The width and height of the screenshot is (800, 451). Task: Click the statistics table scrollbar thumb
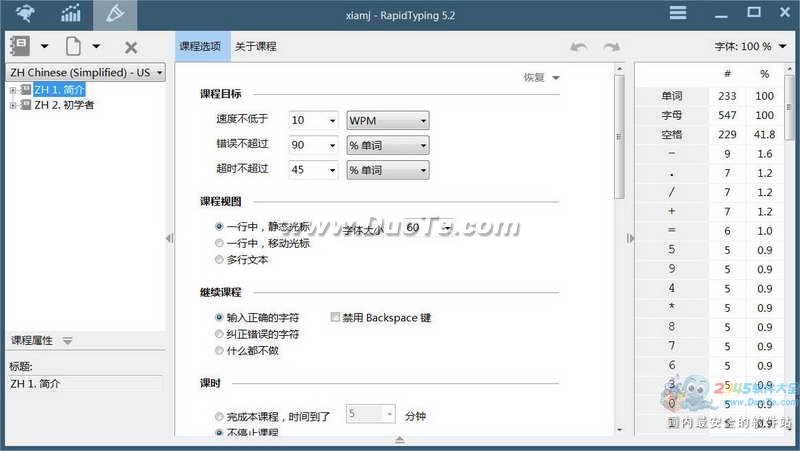[789, 107]
